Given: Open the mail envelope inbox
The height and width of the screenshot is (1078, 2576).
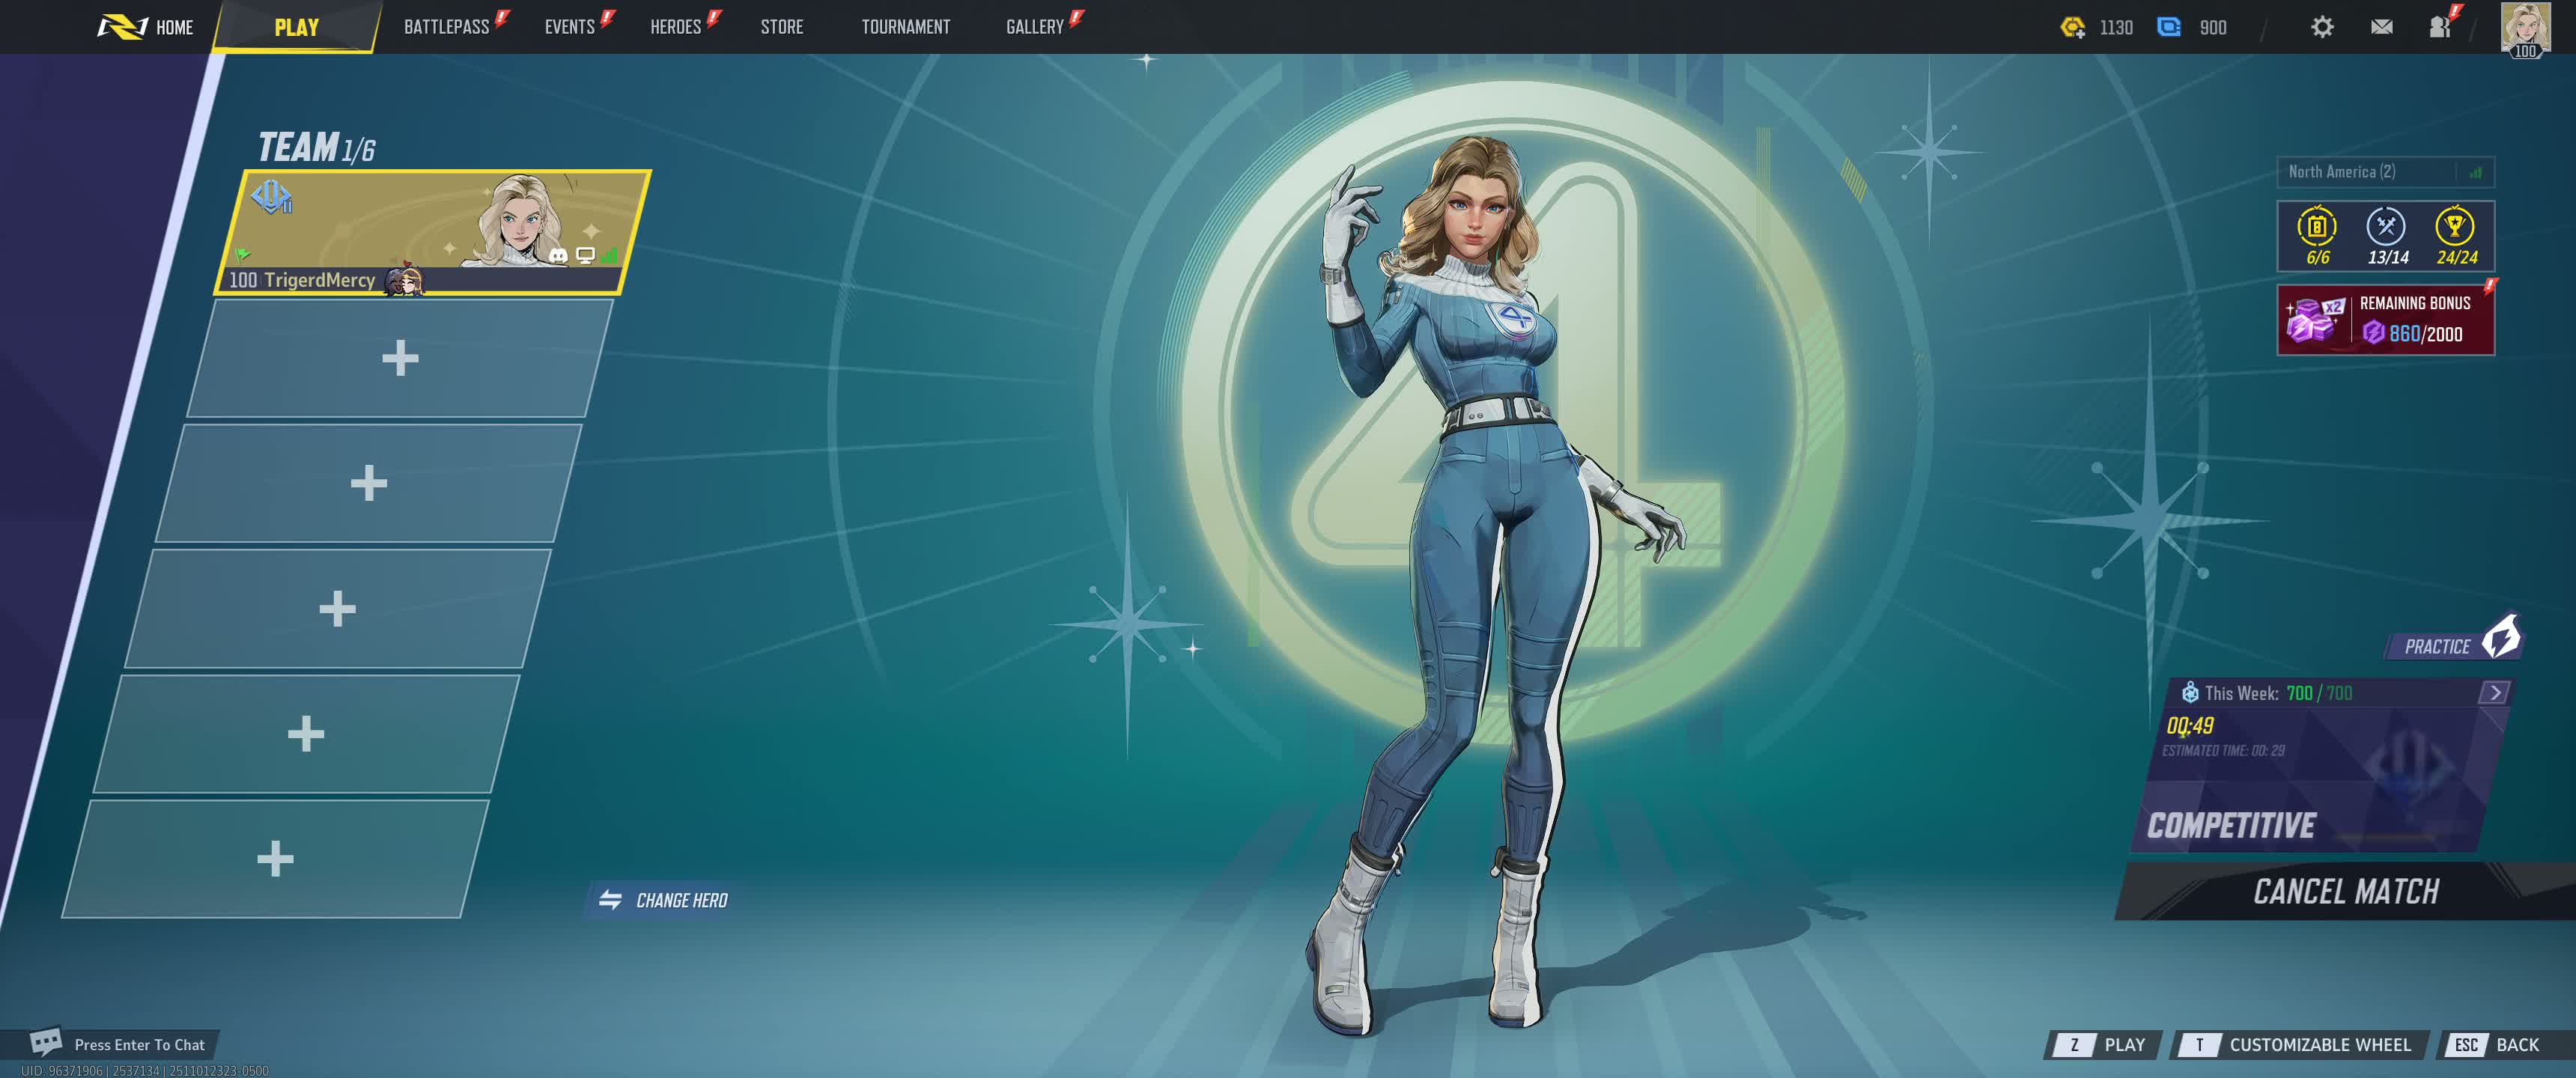Looking at the screenshot, I should (x=2381, y=27).
